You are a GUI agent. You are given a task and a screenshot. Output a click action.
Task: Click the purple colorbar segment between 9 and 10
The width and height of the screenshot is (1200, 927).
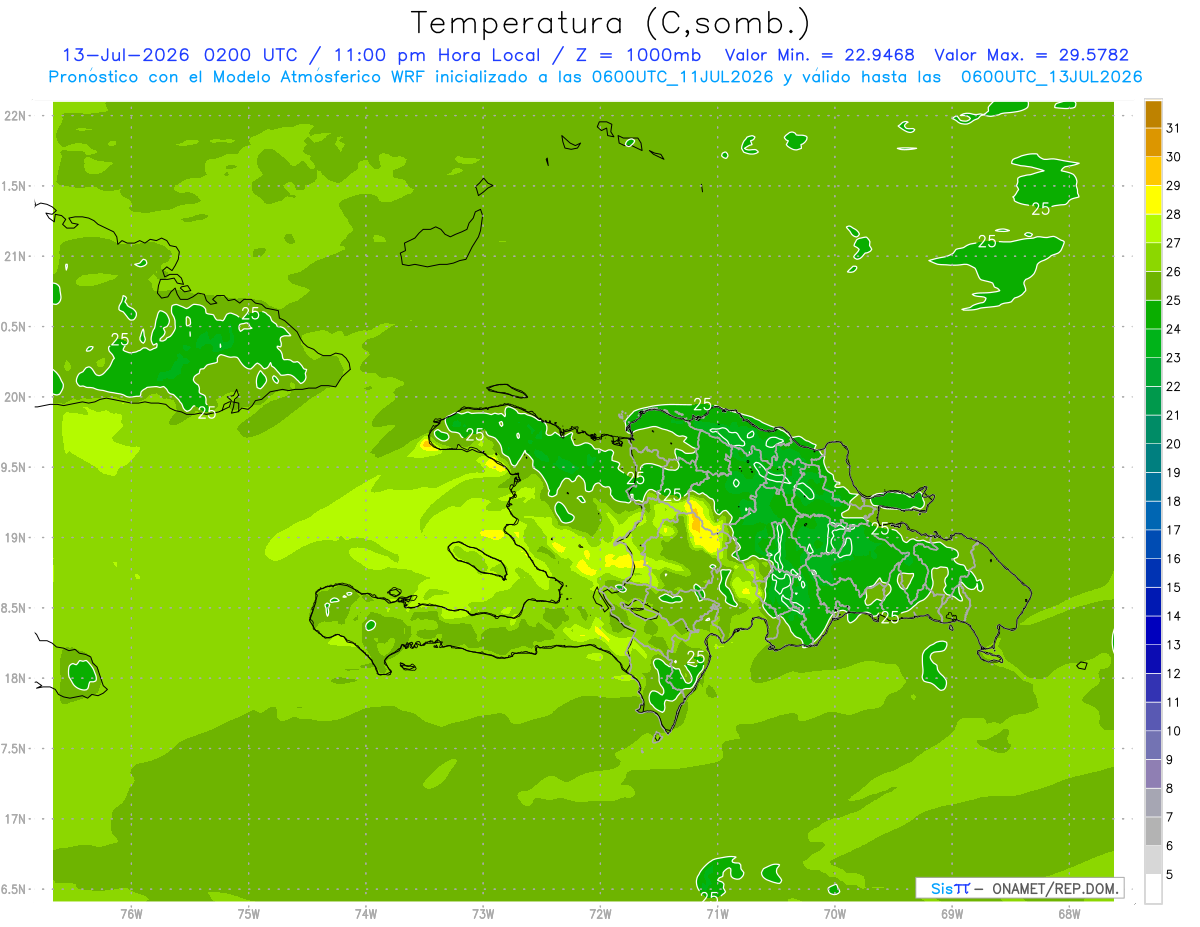[x=1153, y=746]
